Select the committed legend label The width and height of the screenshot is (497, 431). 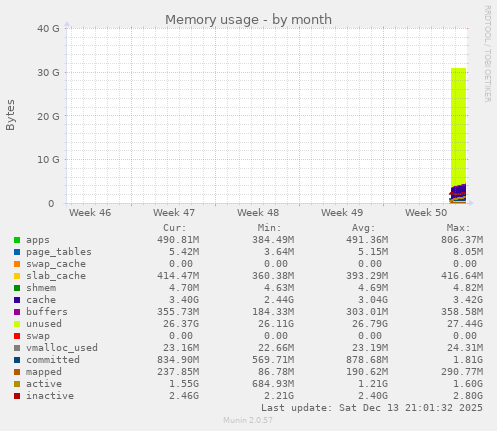[x=53, y=360]
